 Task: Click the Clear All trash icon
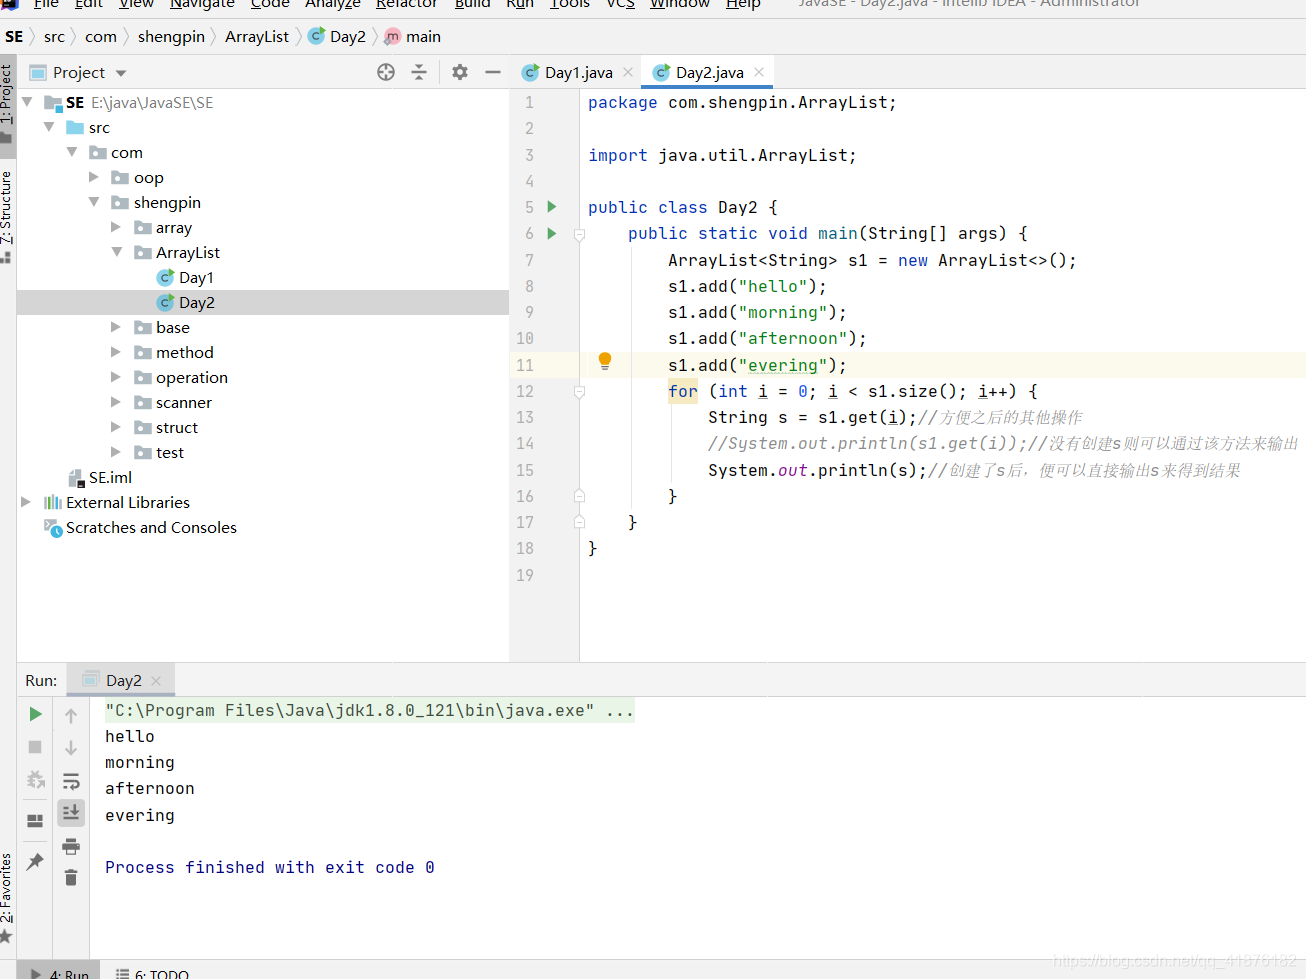tap(71, 878)
